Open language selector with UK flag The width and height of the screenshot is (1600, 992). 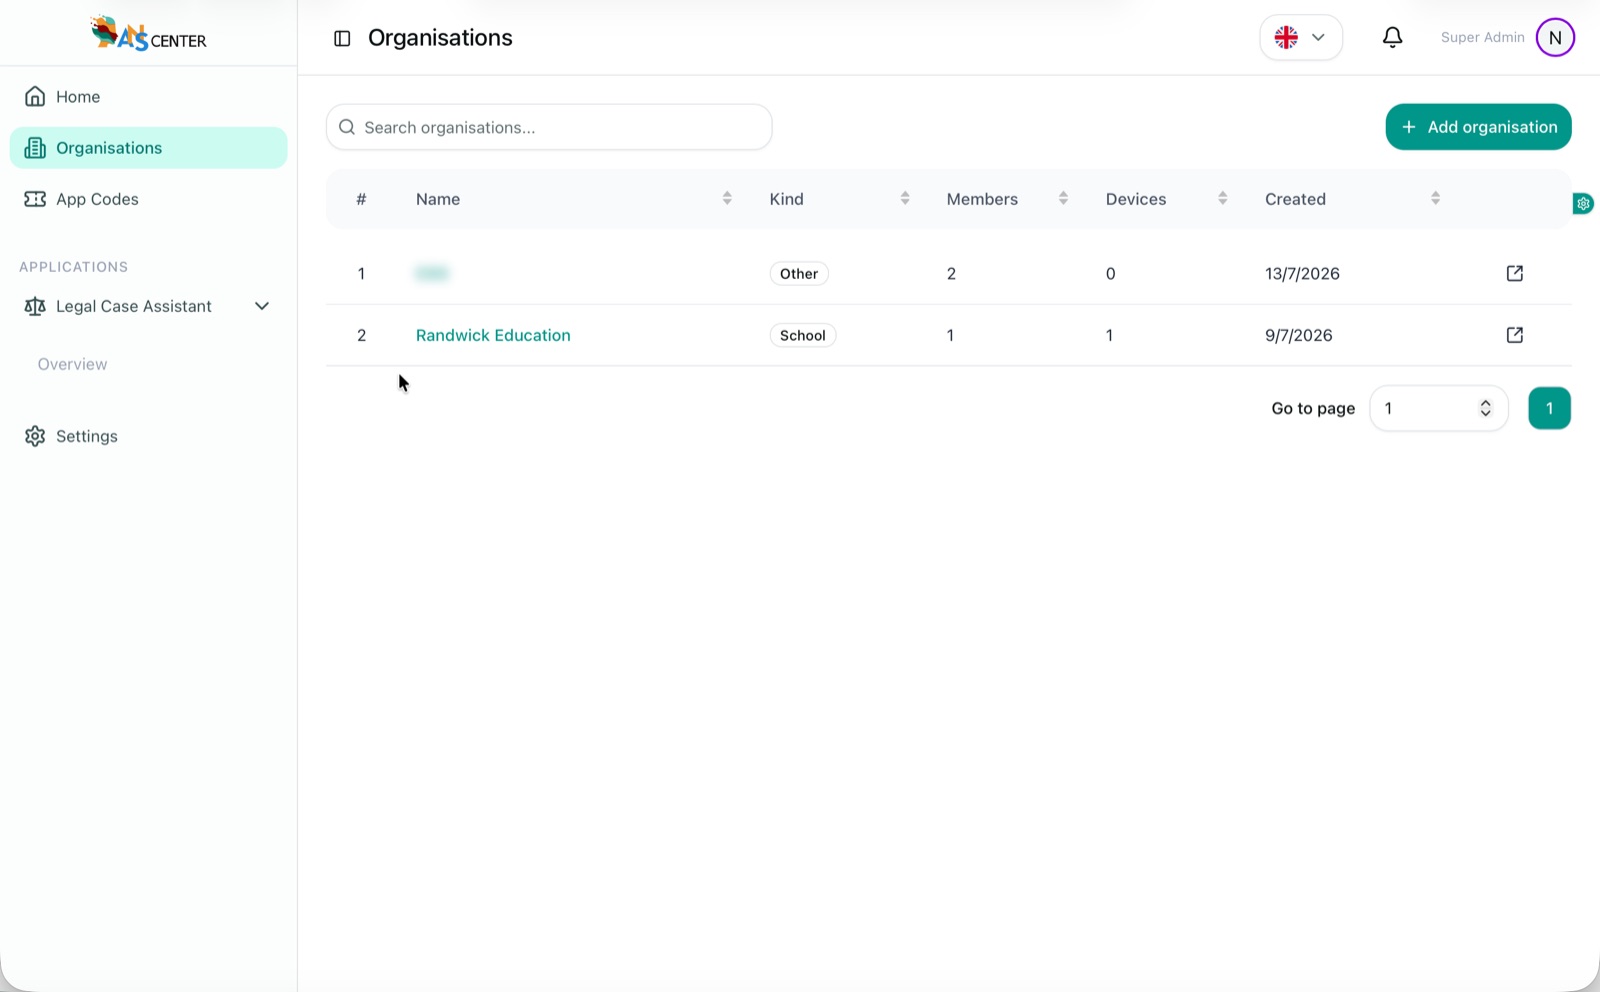1300,37
